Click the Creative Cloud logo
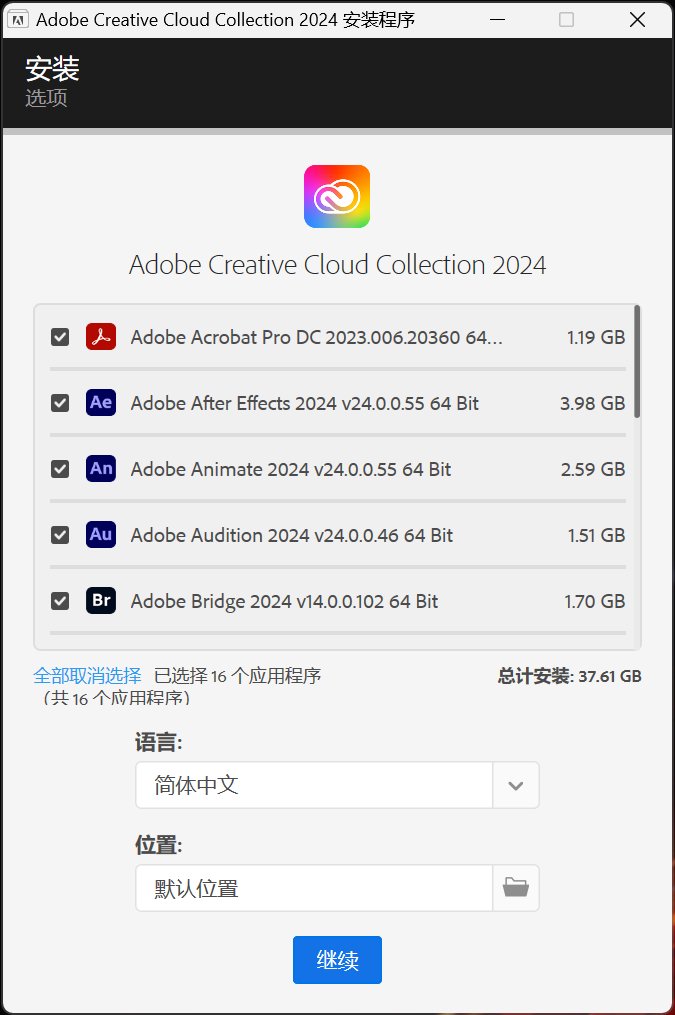675x1015 pixels. click(x=337, y=196)
